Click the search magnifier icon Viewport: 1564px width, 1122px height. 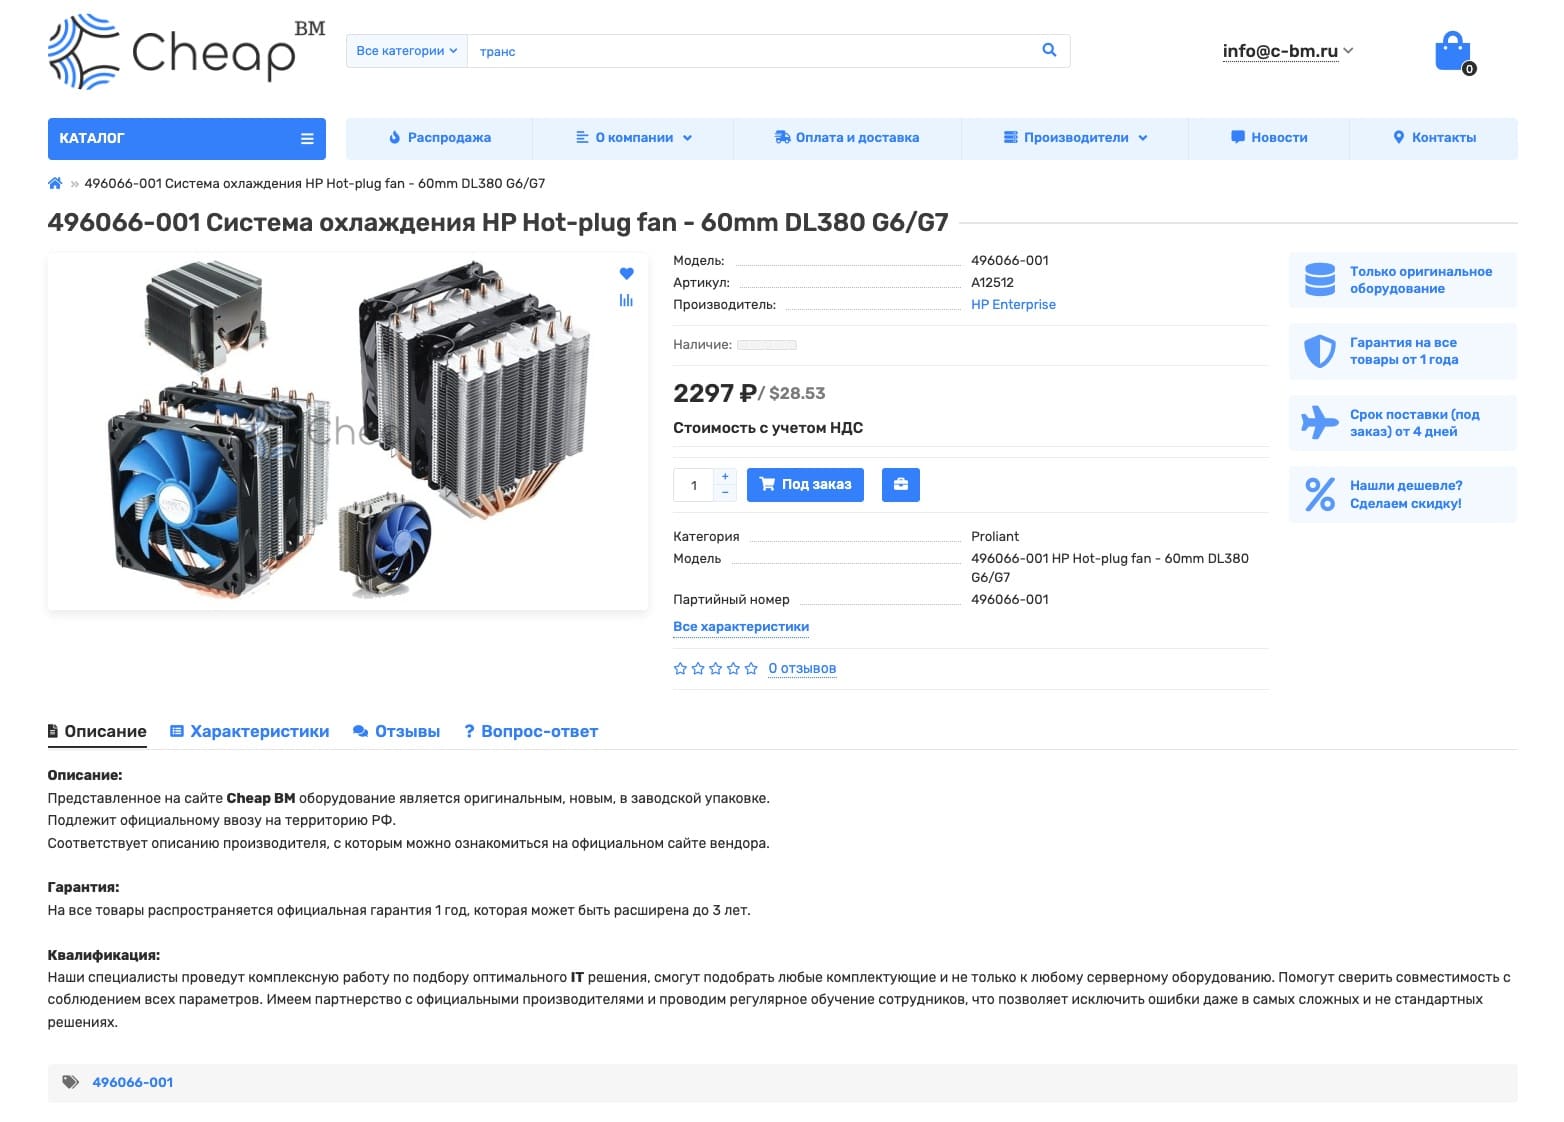[x=1049, y=50]
